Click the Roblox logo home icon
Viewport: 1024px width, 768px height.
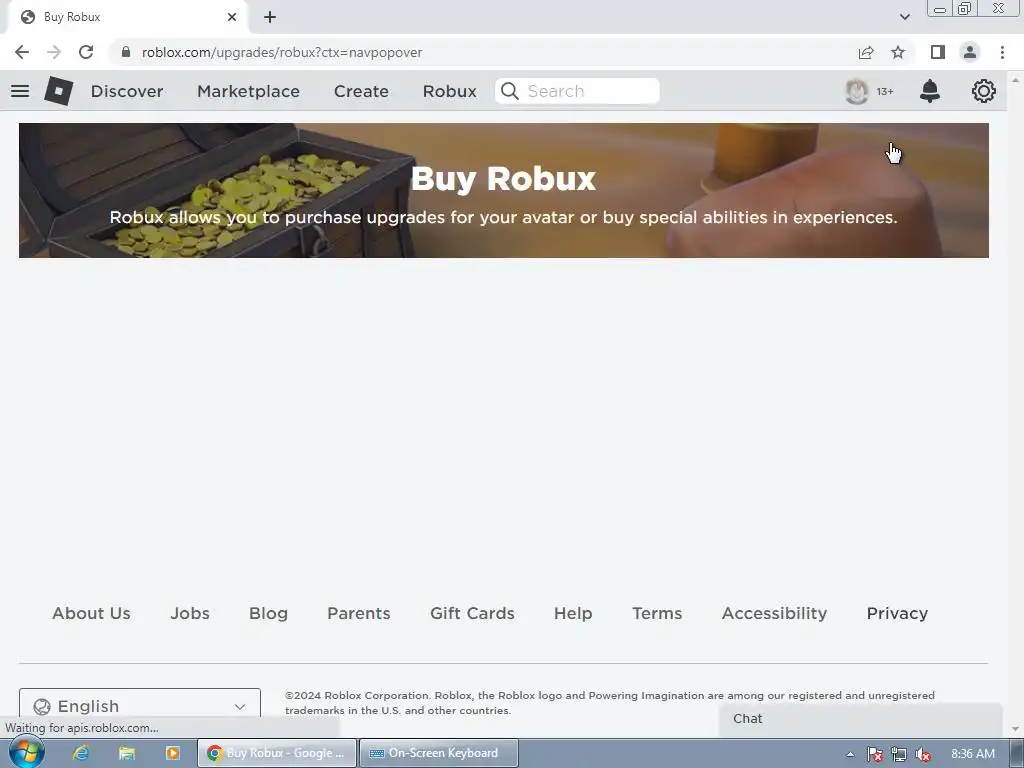(x=59, y=91)
